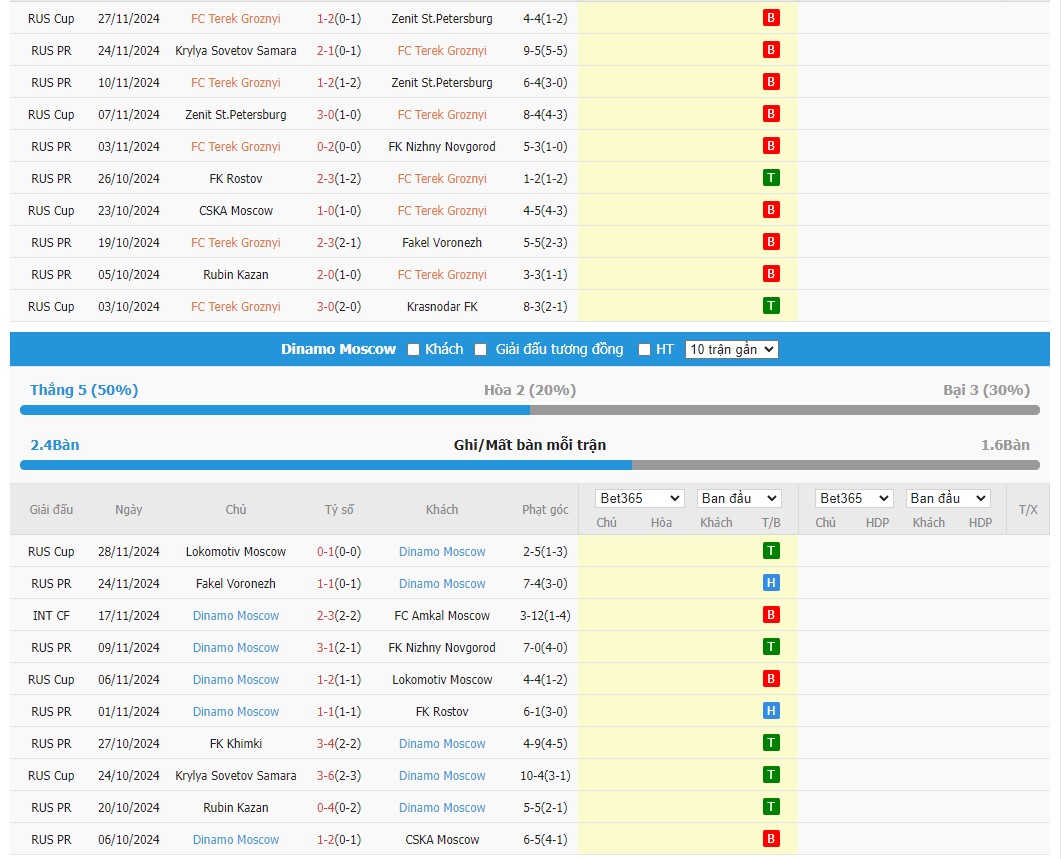Open FC Terek Groznyi link in the 27/11/2024 row
1061x859 pixels.
click(235, 19)
